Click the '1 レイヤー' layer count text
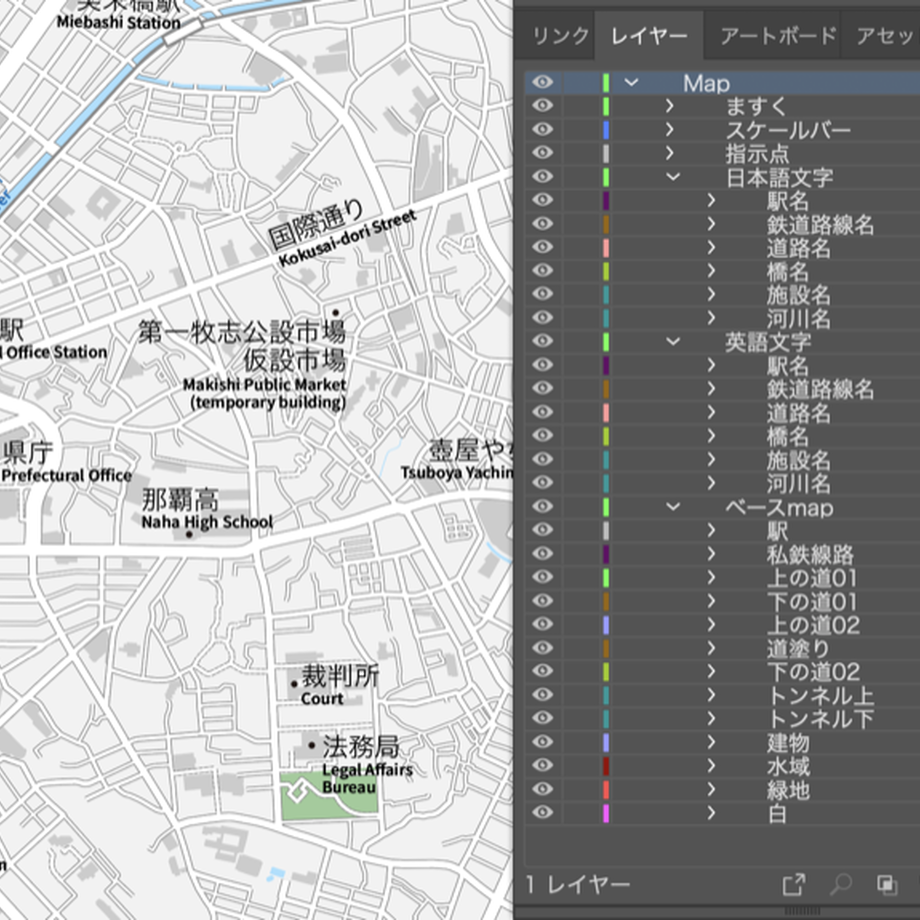 (x=579, y=884)
